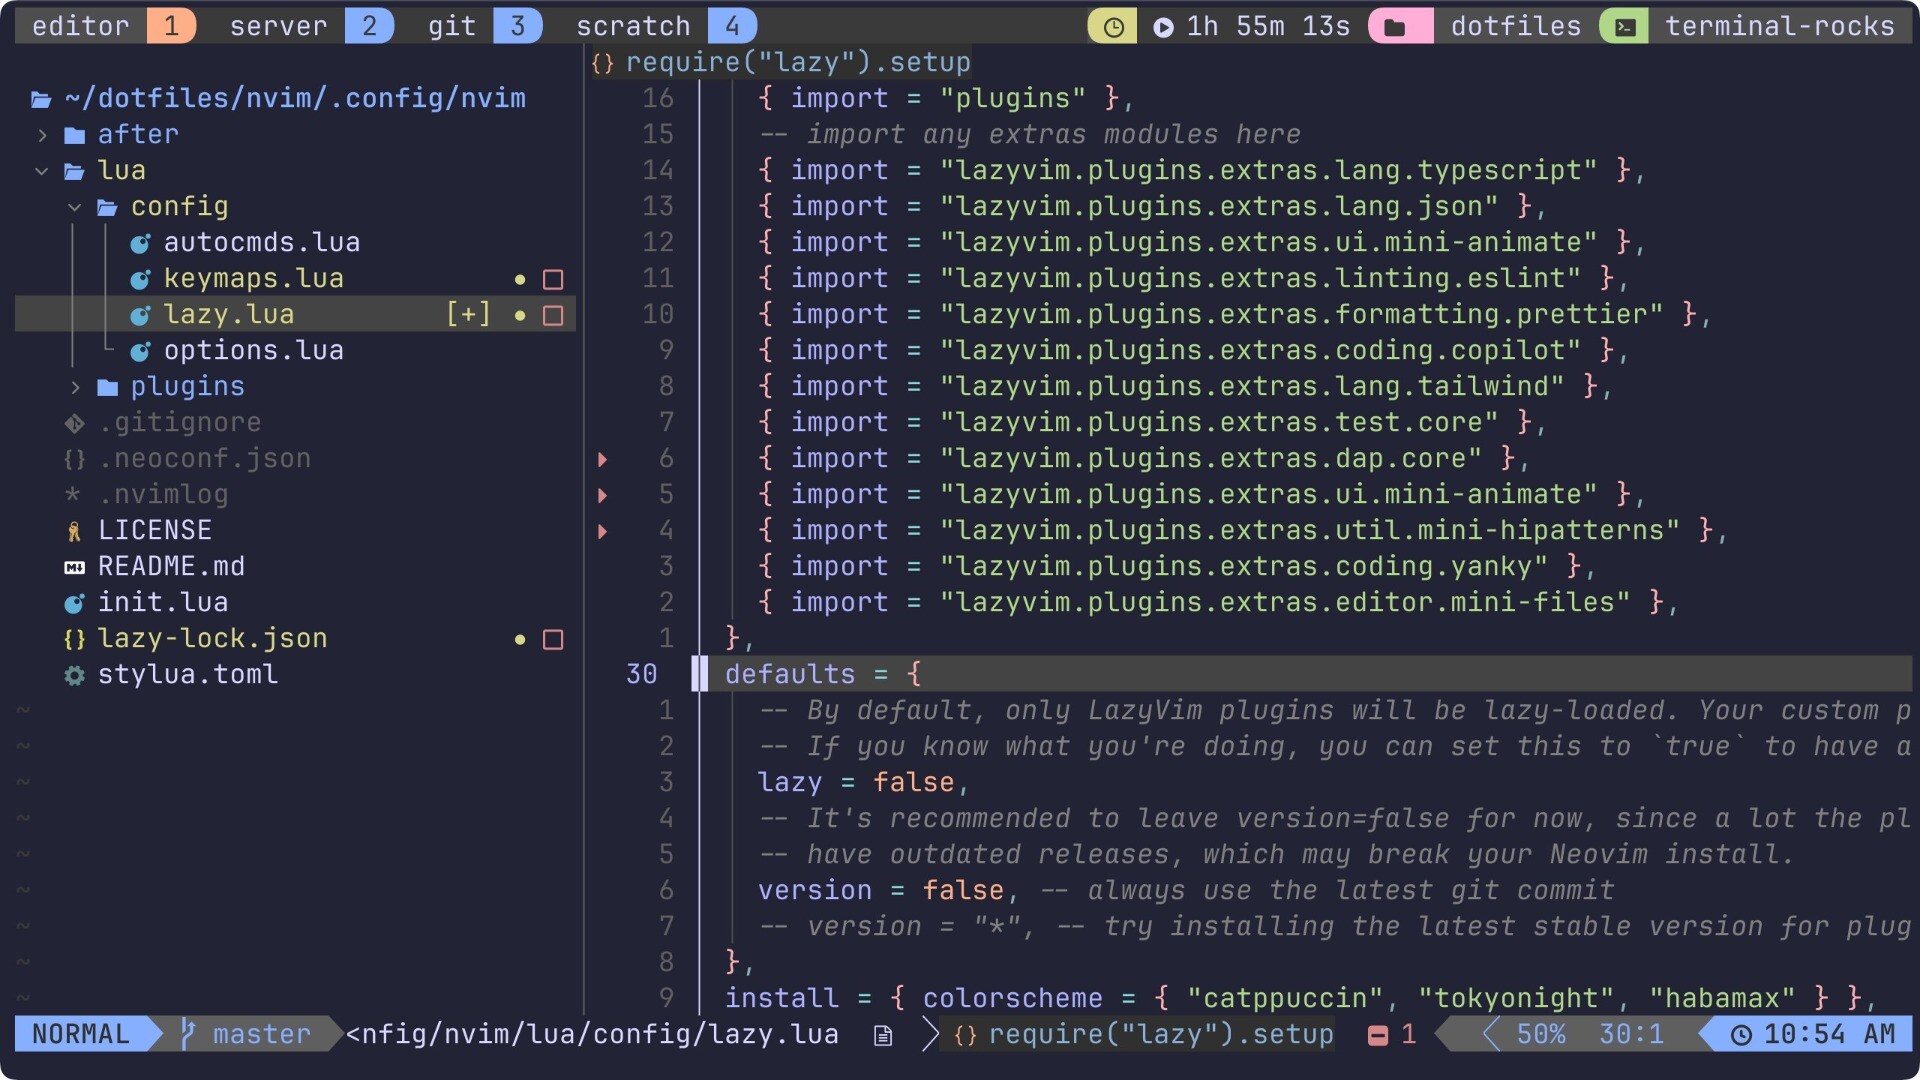
Task: Toggle the git status box on lazy.lua
Action: (x=553, y=315)
